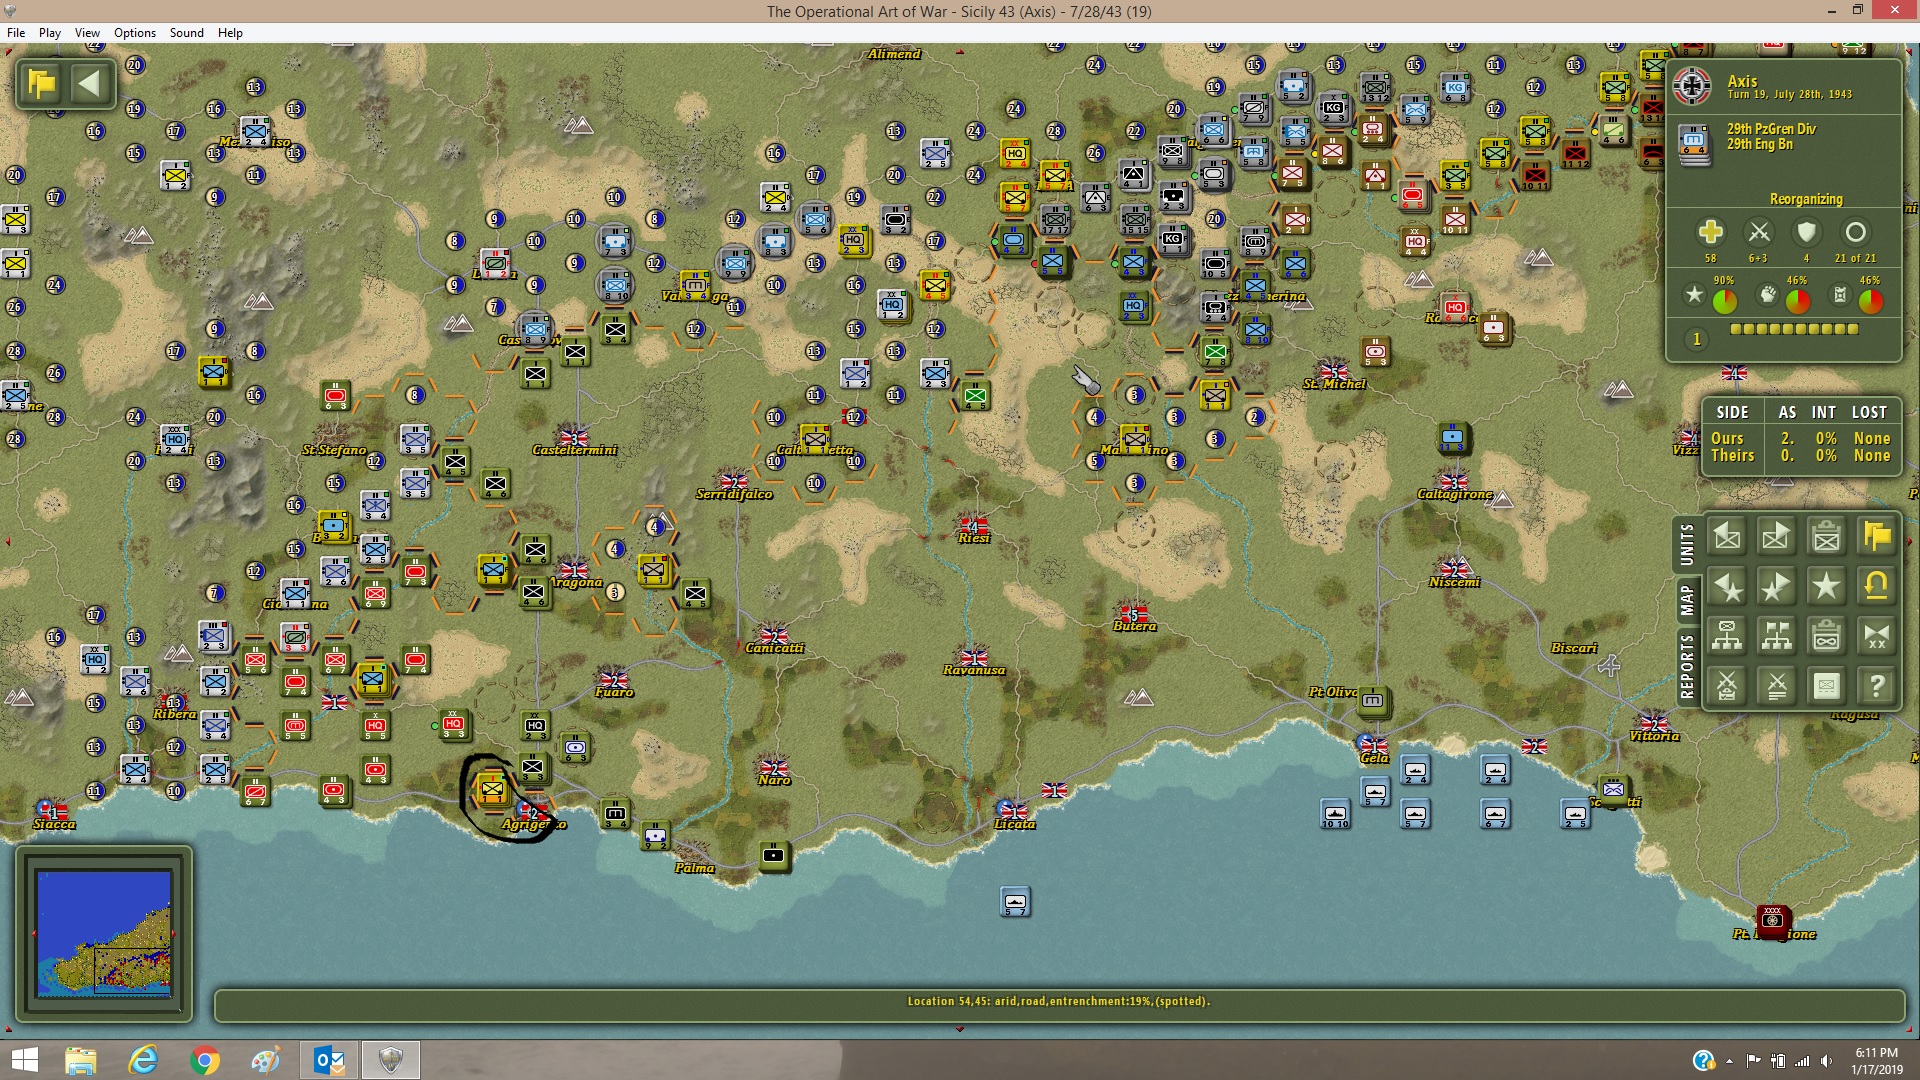Screen dimensions: 1920x1080
Task: Click the left arrow button at top-left
Action: click(x=90, y=83)
